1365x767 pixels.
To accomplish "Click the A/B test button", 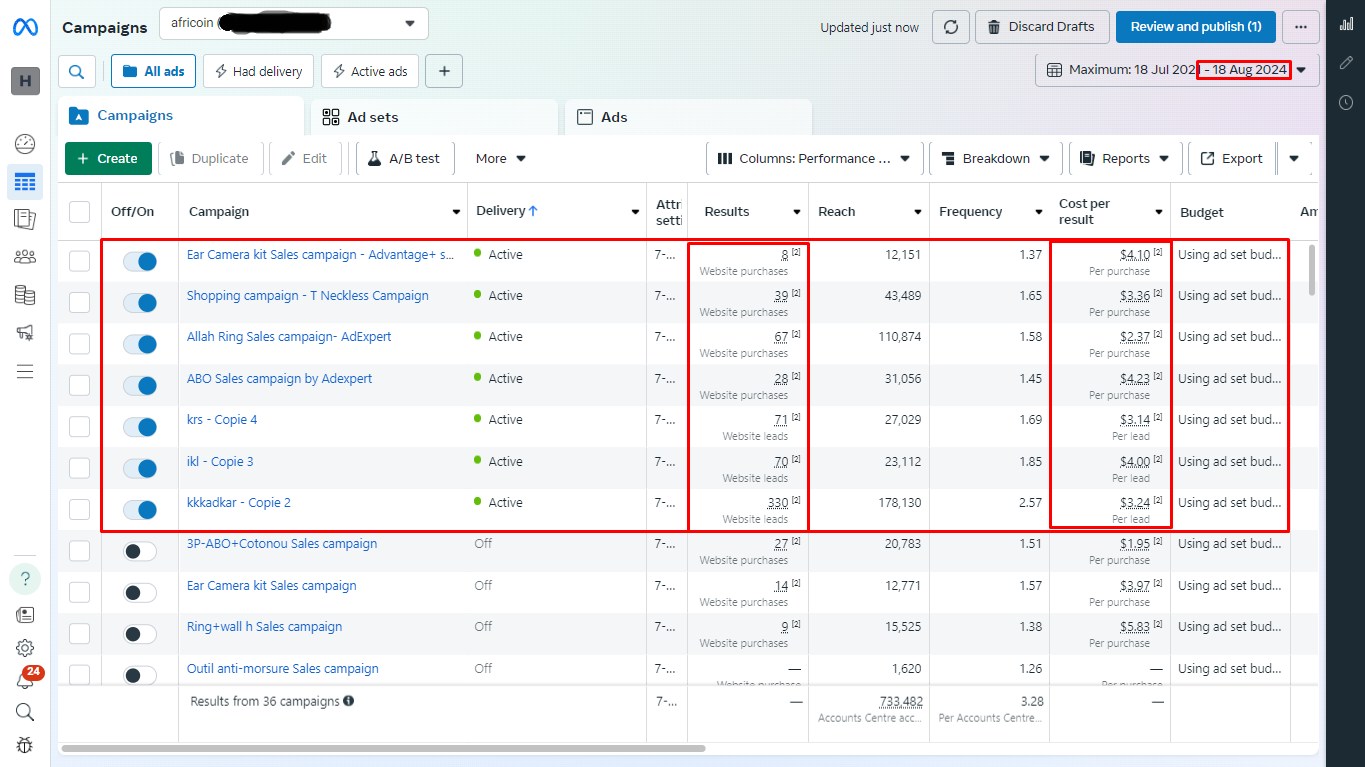I will [x=405, y=158].
